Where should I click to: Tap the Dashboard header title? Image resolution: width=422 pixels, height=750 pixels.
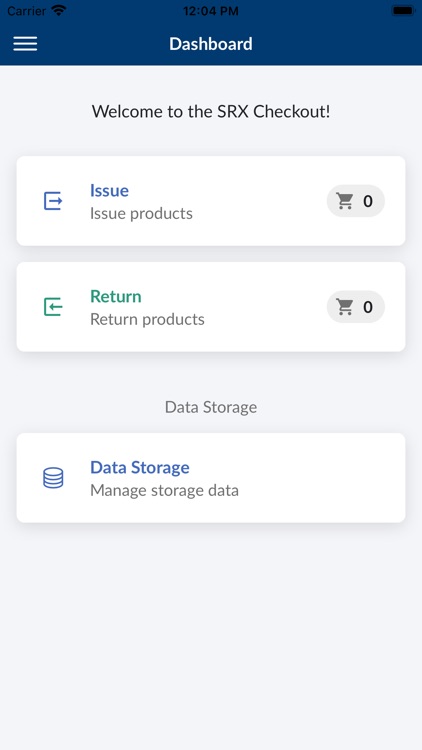point(211,44)
